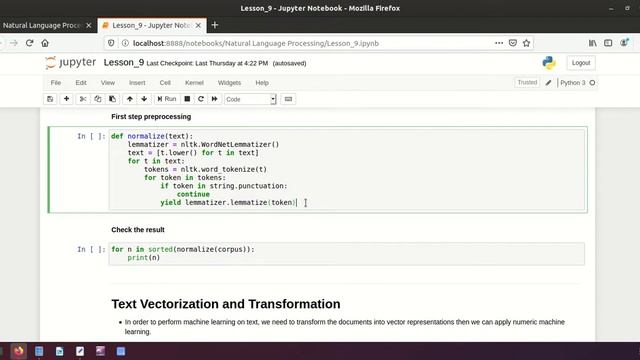Open the text editor taskbar icon

[x=80, y=351]
